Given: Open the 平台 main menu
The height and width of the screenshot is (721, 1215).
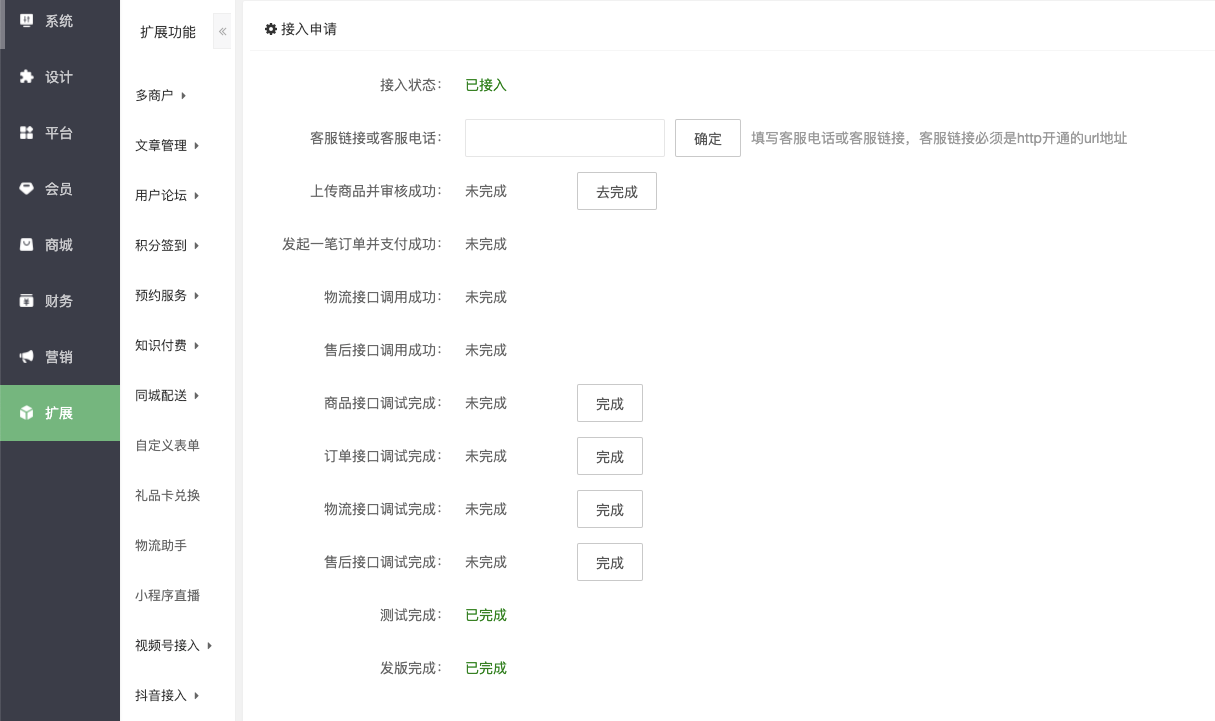Looking at the screenshot, I should (x=60, y=133).
